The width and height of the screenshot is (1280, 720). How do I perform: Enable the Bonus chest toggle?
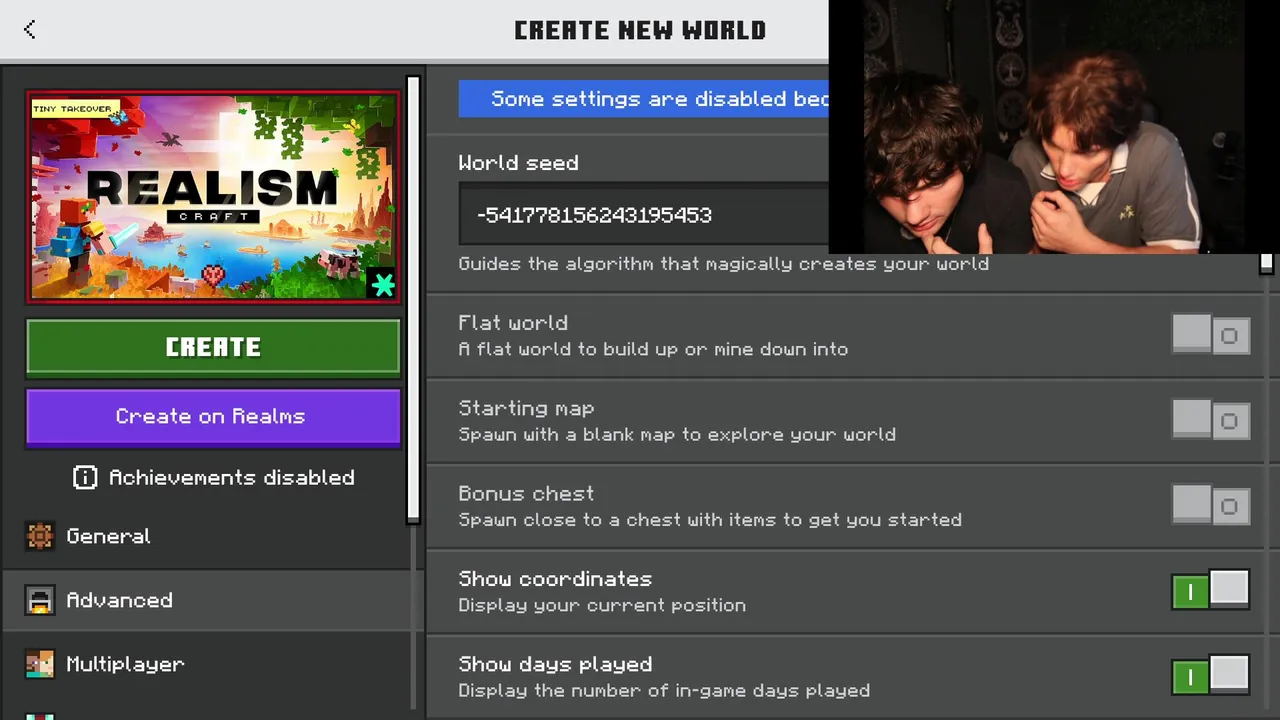(1210, 506)
